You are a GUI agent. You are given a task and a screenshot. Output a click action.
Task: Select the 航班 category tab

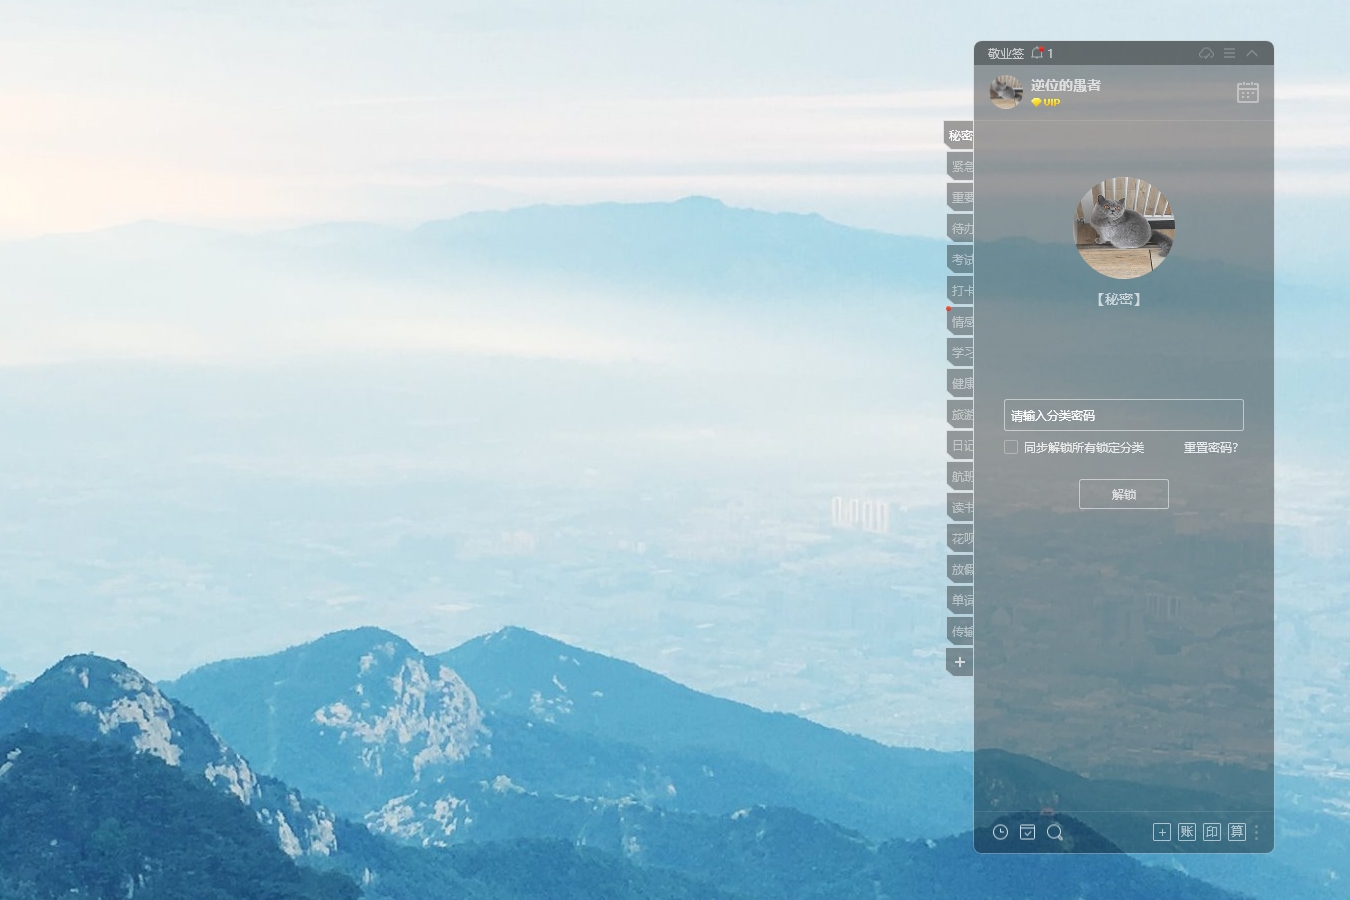tap(960, 476)
